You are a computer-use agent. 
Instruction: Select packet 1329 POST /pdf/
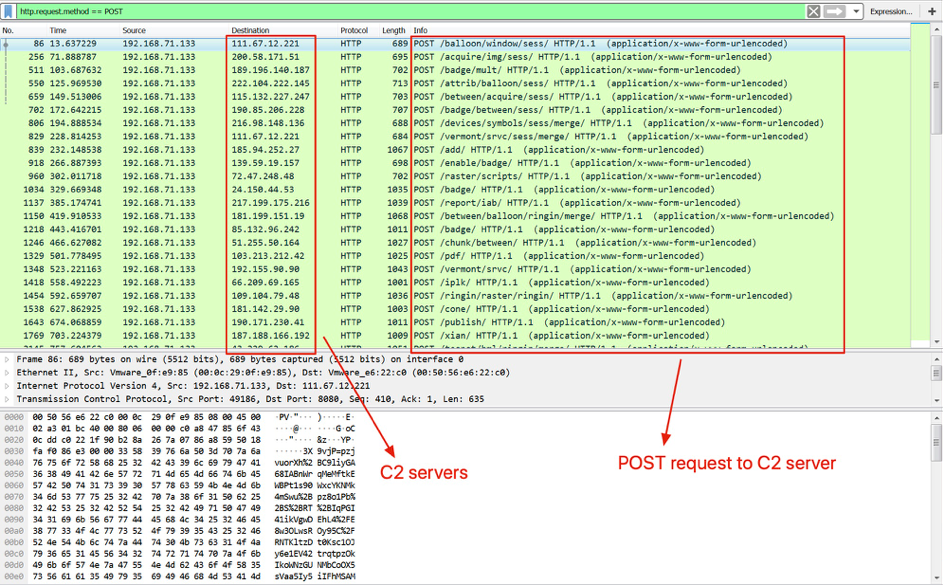[455, 256]
